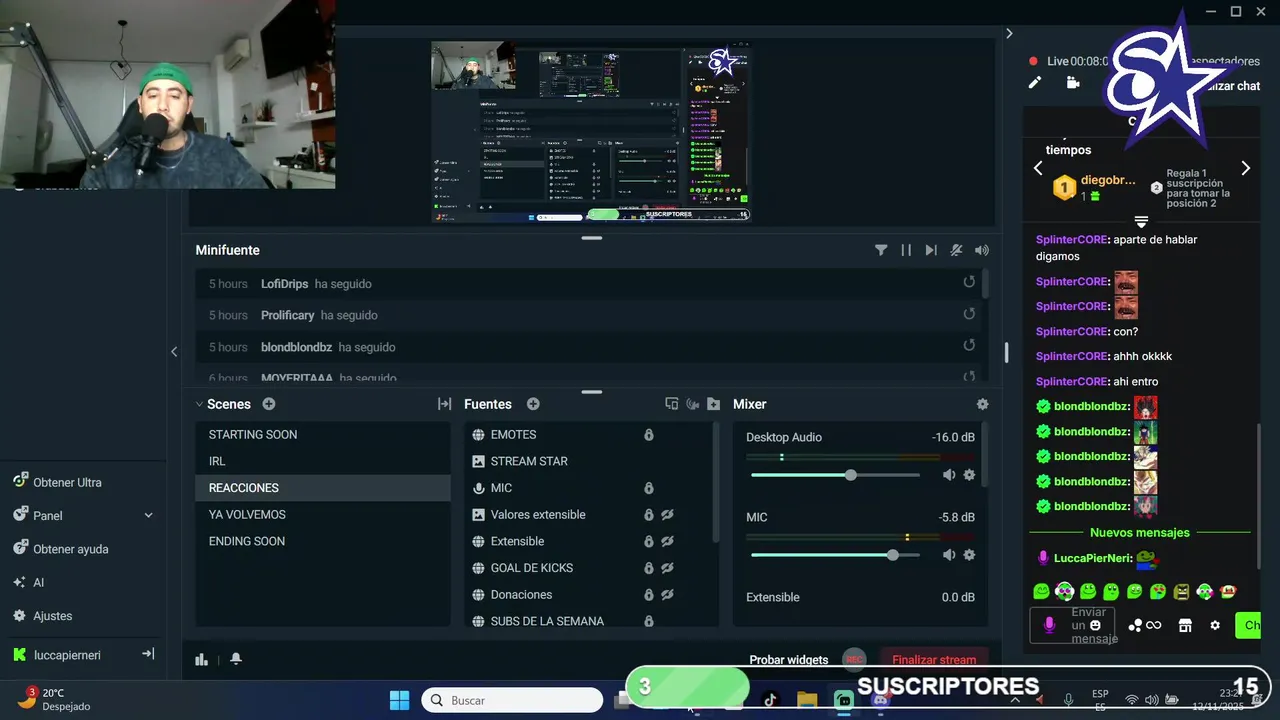Screen dimensions: 1280x720
Task: Add a source folder in Fuentes
Action: point(713,404)
